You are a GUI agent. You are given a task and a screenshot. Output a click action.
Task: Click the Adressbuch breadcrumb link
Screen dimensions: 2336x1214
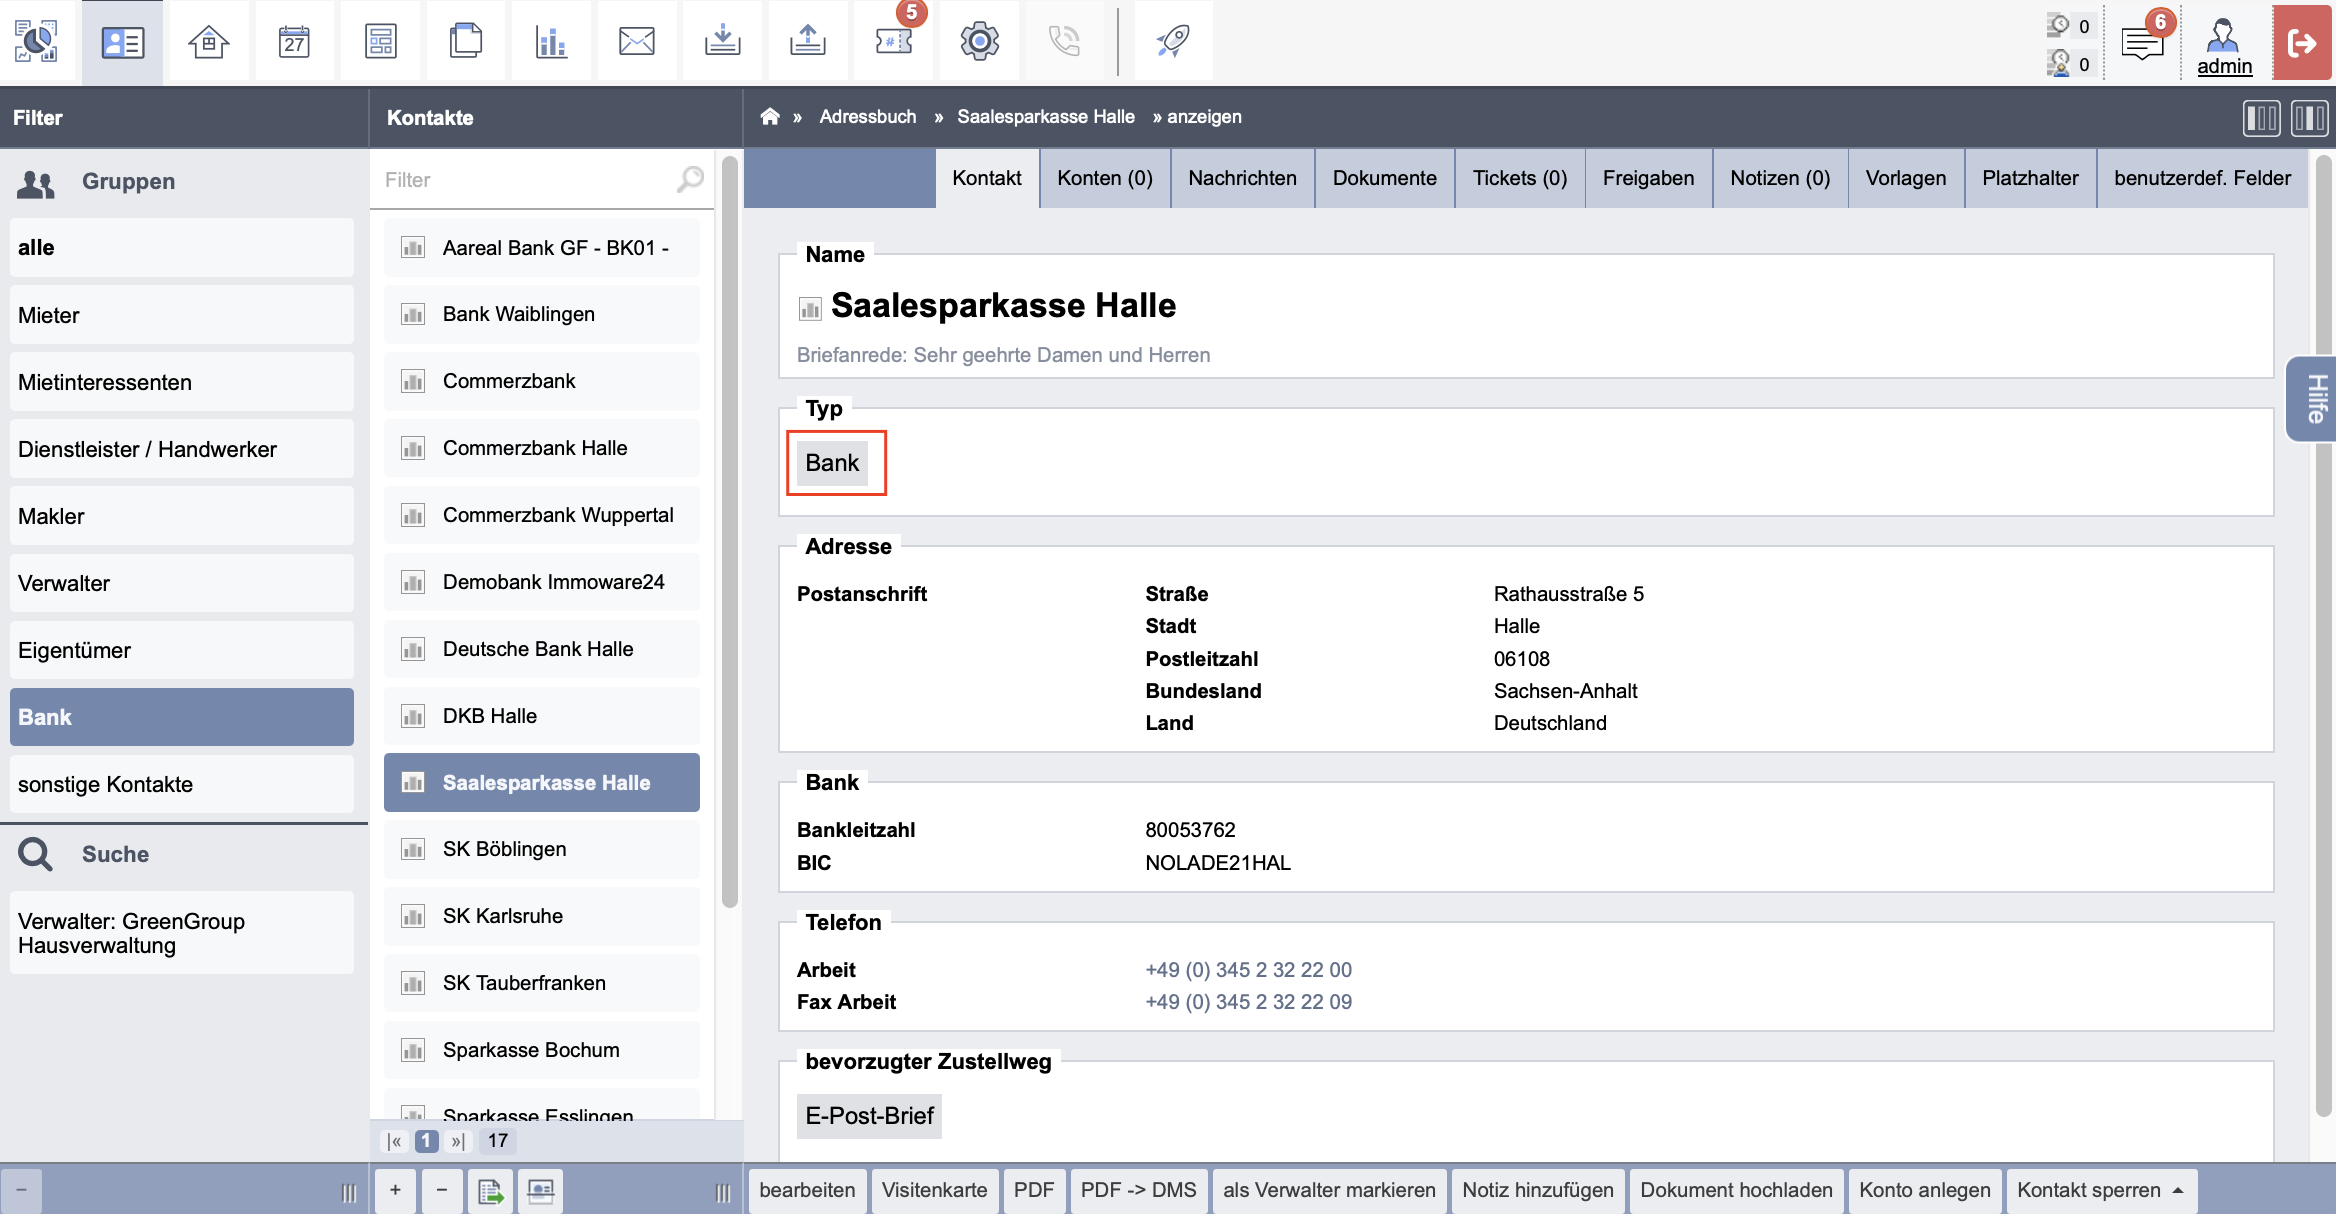tap(867, 117)
